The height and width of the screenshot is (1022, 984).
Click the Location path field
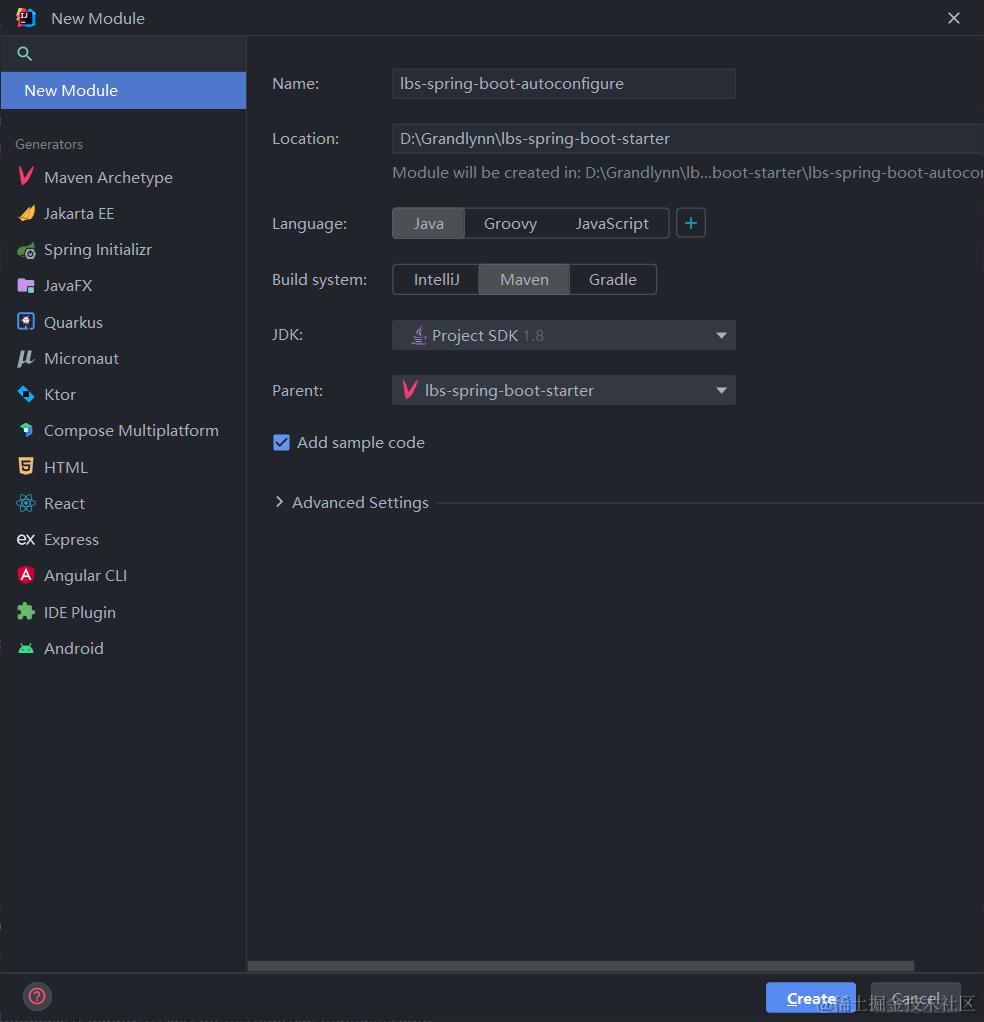[687, 139]
